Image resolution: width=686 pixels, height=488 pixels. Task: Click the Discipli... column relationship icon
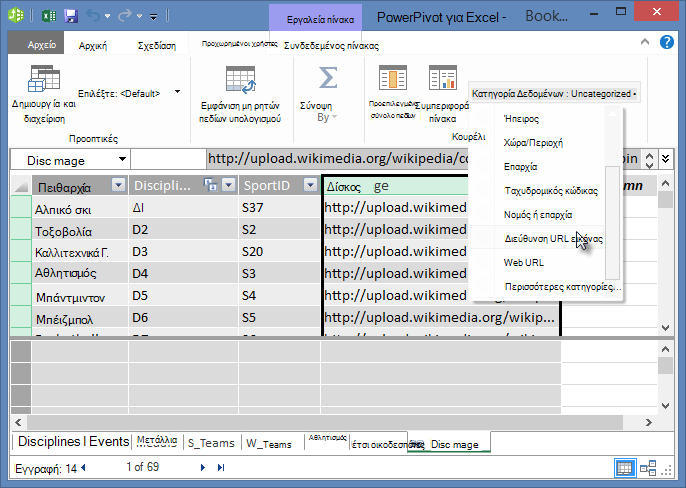click(x=210, y=185)
